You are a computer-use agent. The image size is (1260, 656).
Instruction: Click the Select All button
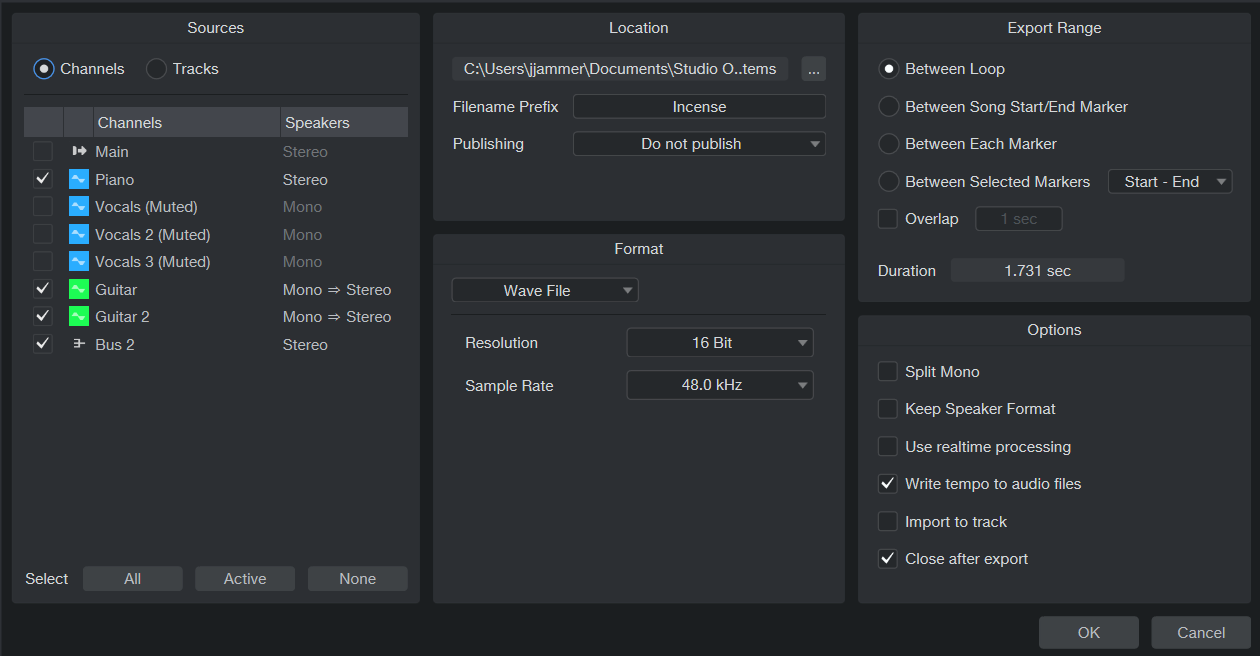(133, 579)
